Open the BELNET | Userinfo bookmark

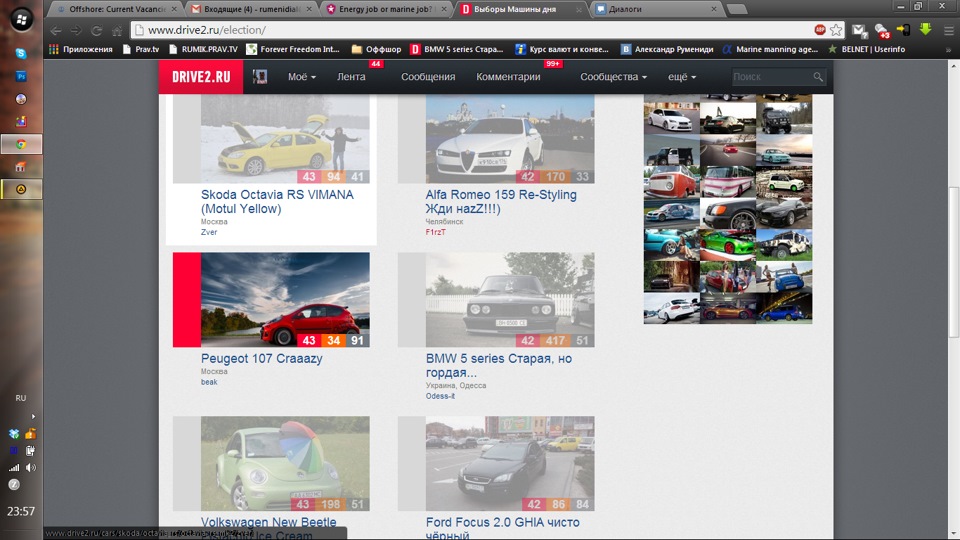[x=866, y=49]
